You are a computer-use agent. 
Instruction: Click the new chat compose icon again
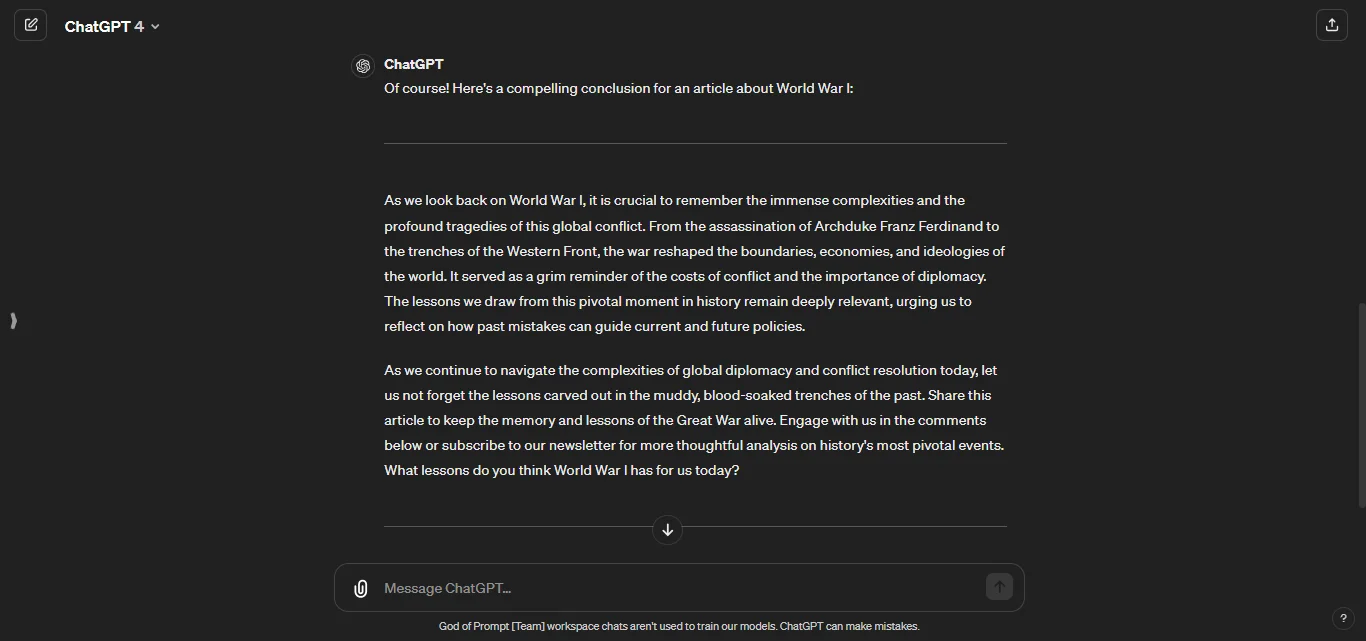point(31,25)
